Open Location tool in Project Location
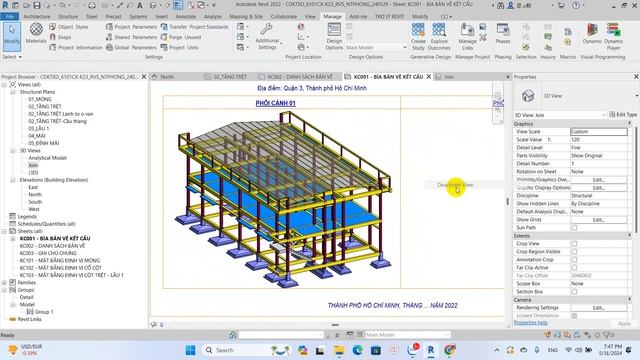Image resolution: width=640 pixels, height=360 pixels. click(301, 27)
